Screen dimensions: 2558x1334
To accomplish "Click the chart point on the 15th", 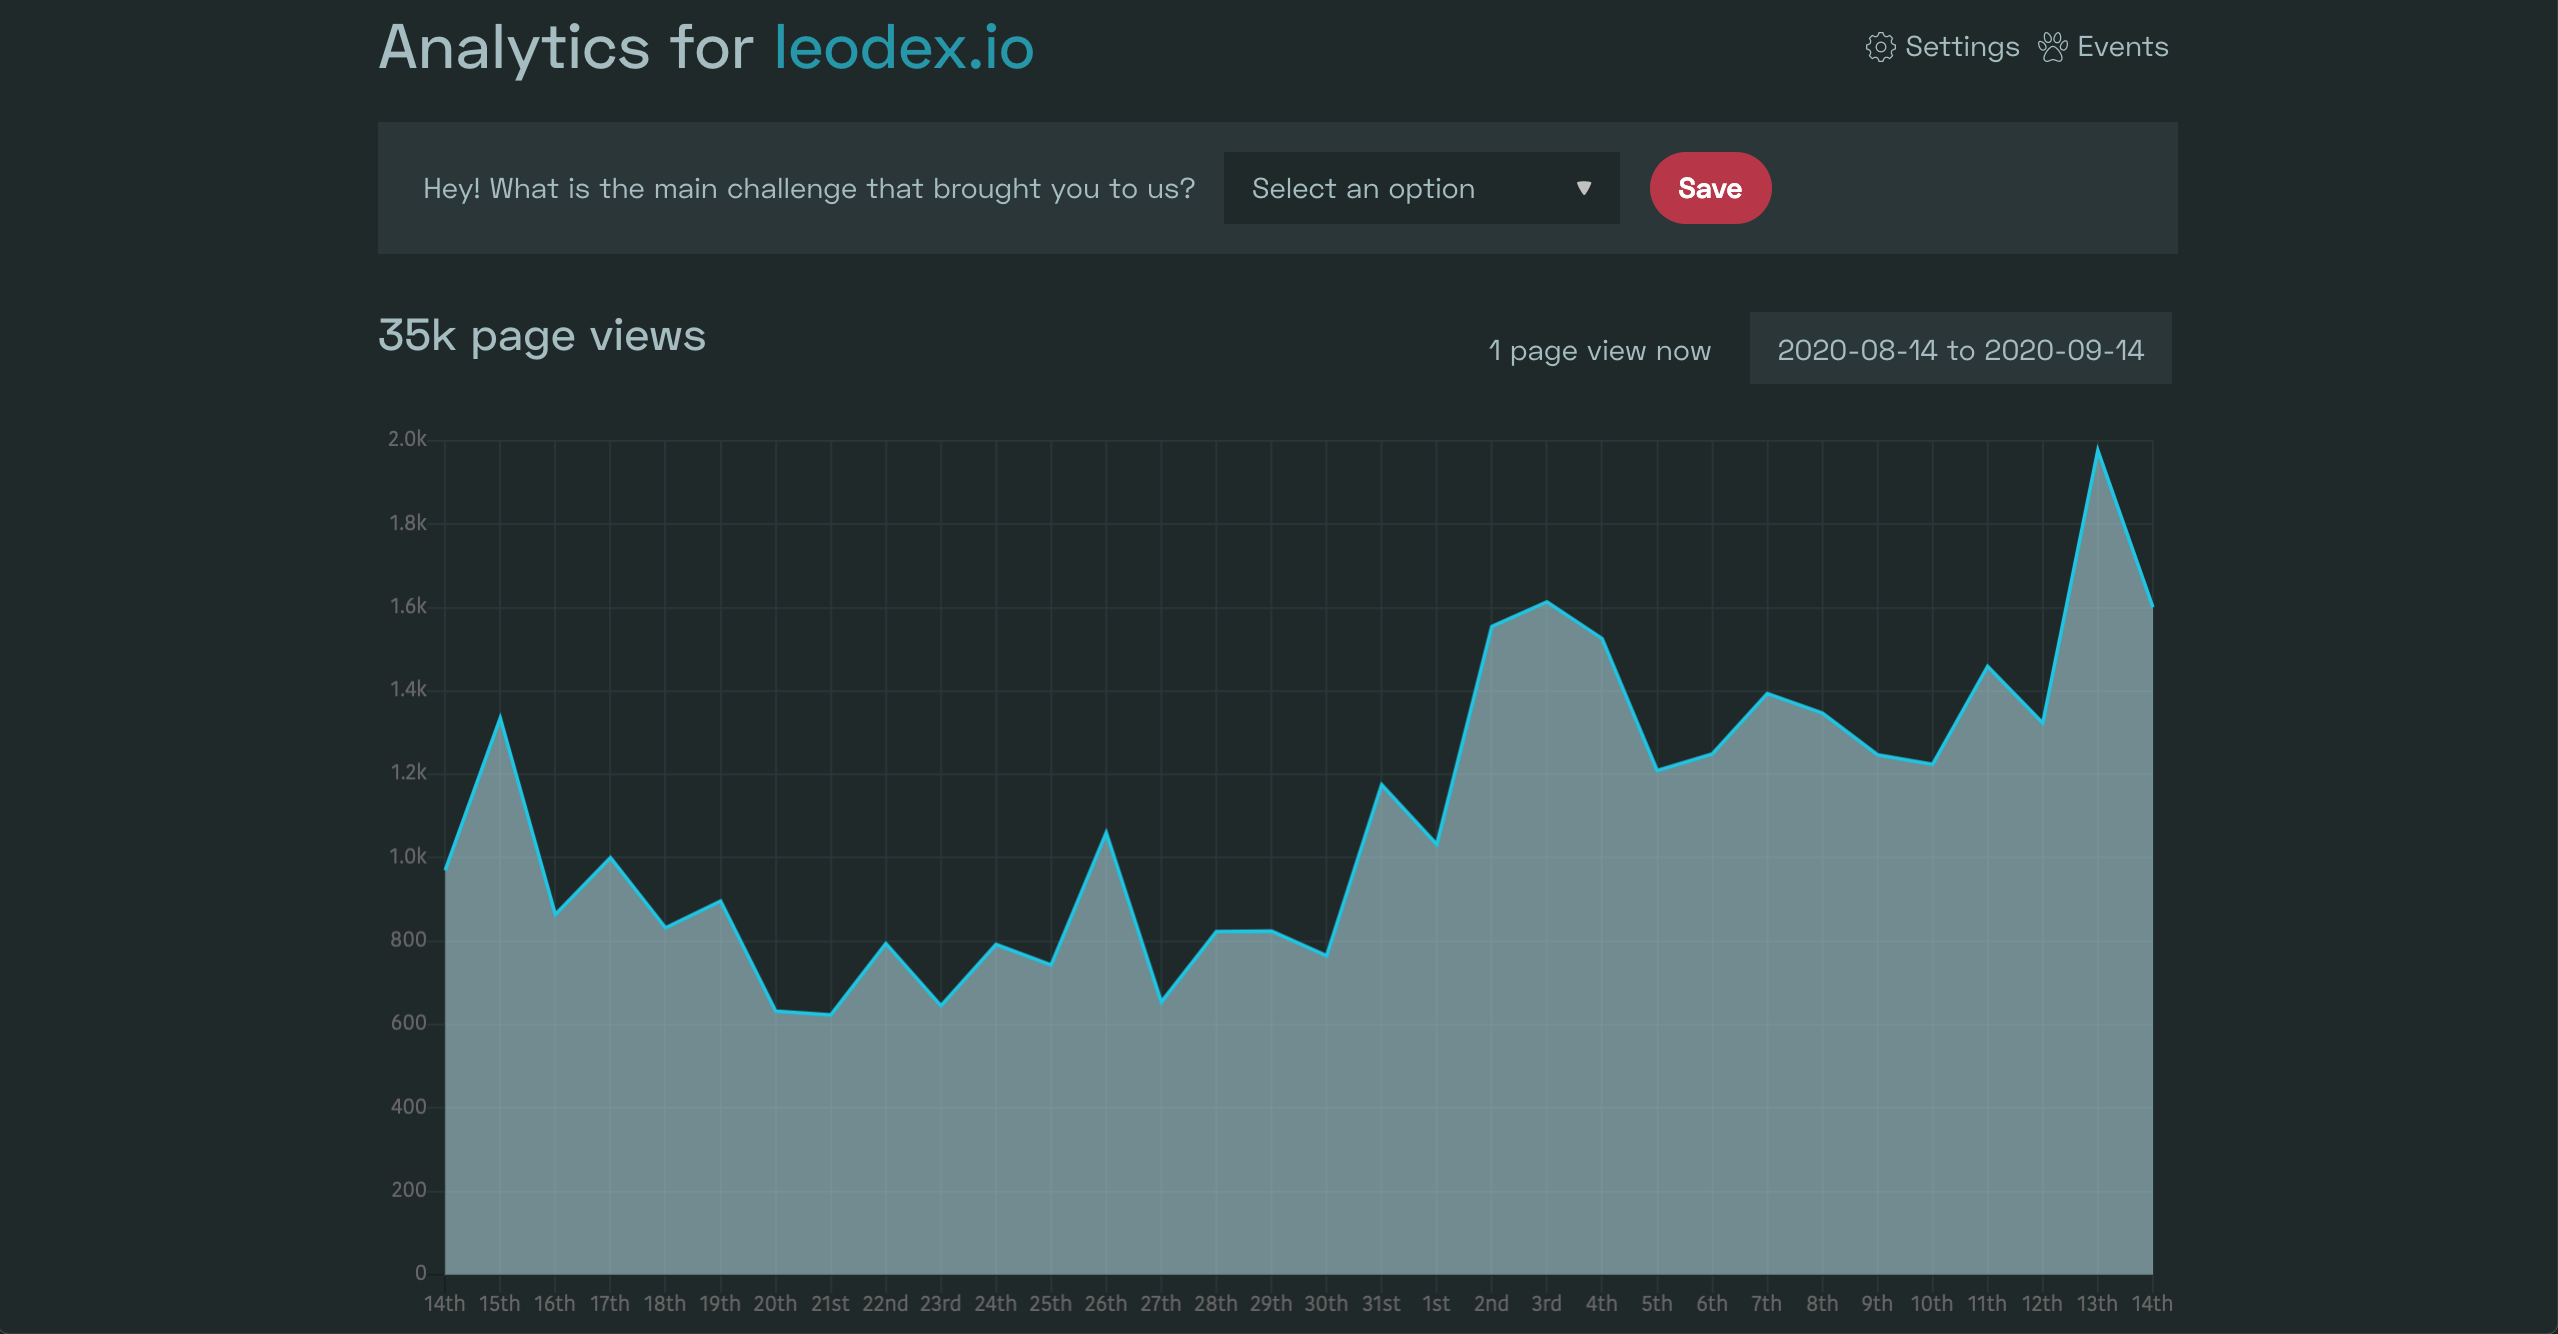I will click(500, 717).
